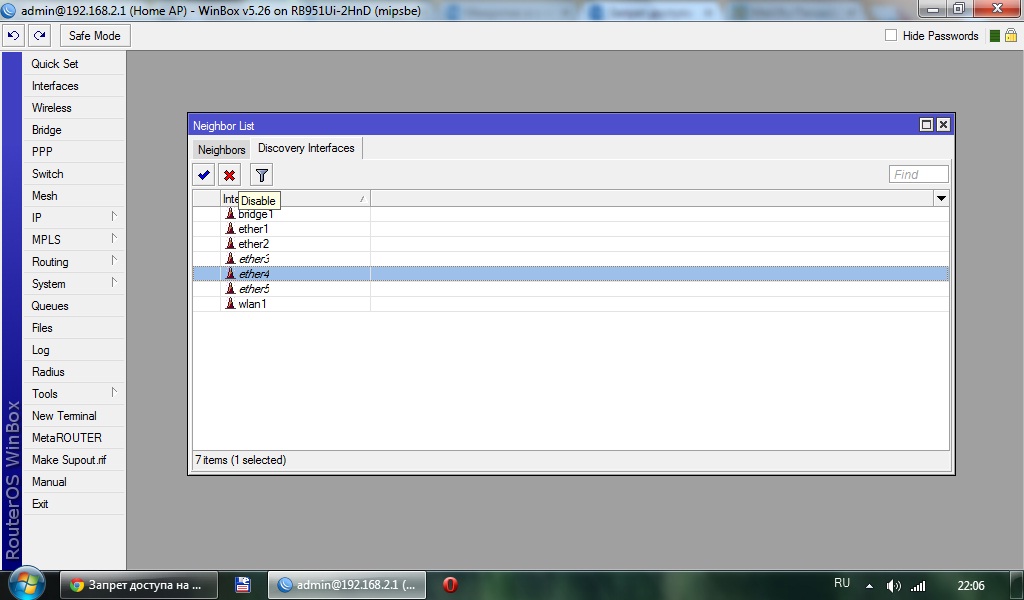Select the ether1 row

click(571, 229)
